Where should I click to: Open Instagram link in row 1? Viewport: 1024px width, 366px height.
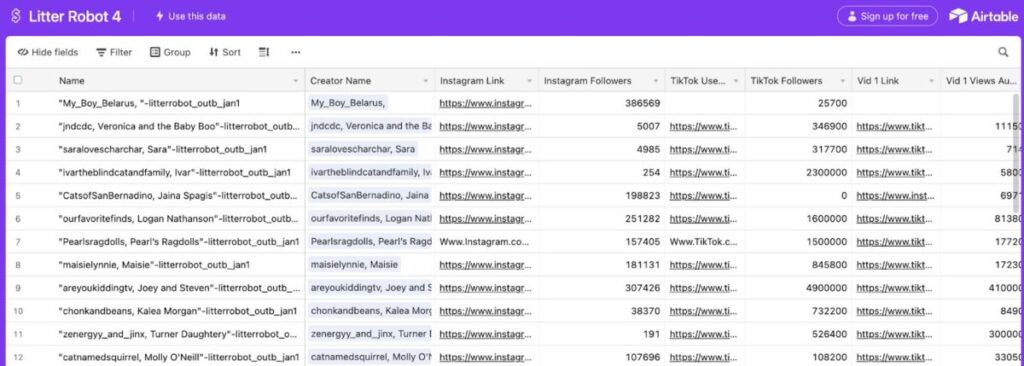click(486, 103)
